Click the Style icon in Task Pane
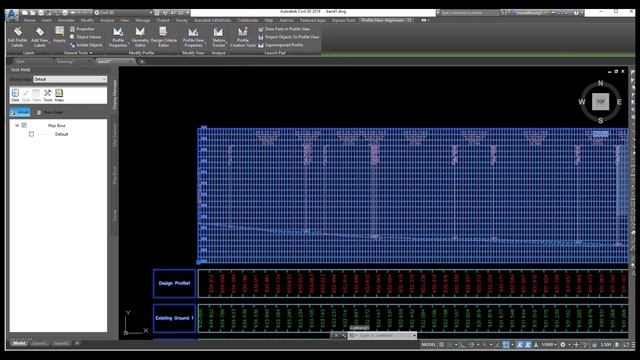This screenshot has width=640, height=360. point(26,95)
